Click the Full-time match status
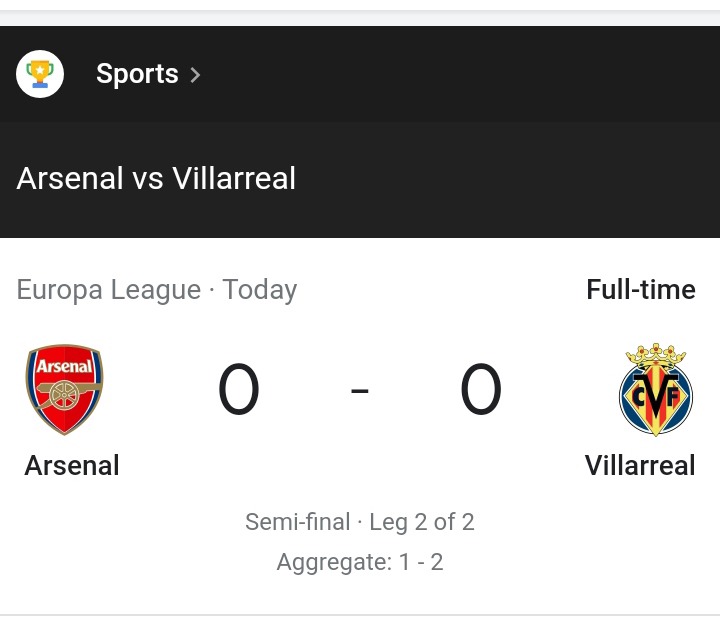 (x=641, y=290)
